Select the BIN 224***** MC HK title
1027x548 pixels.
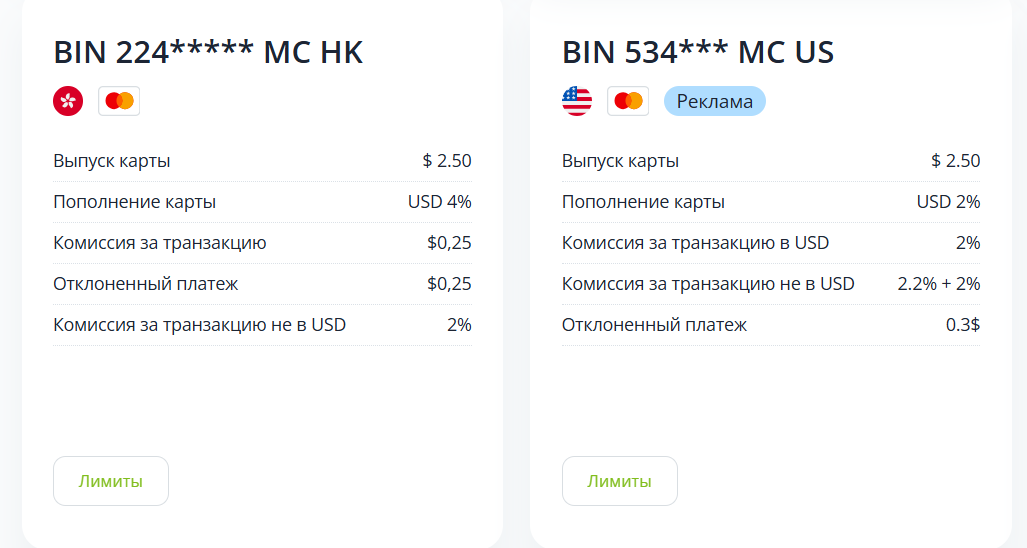[208, 52]
